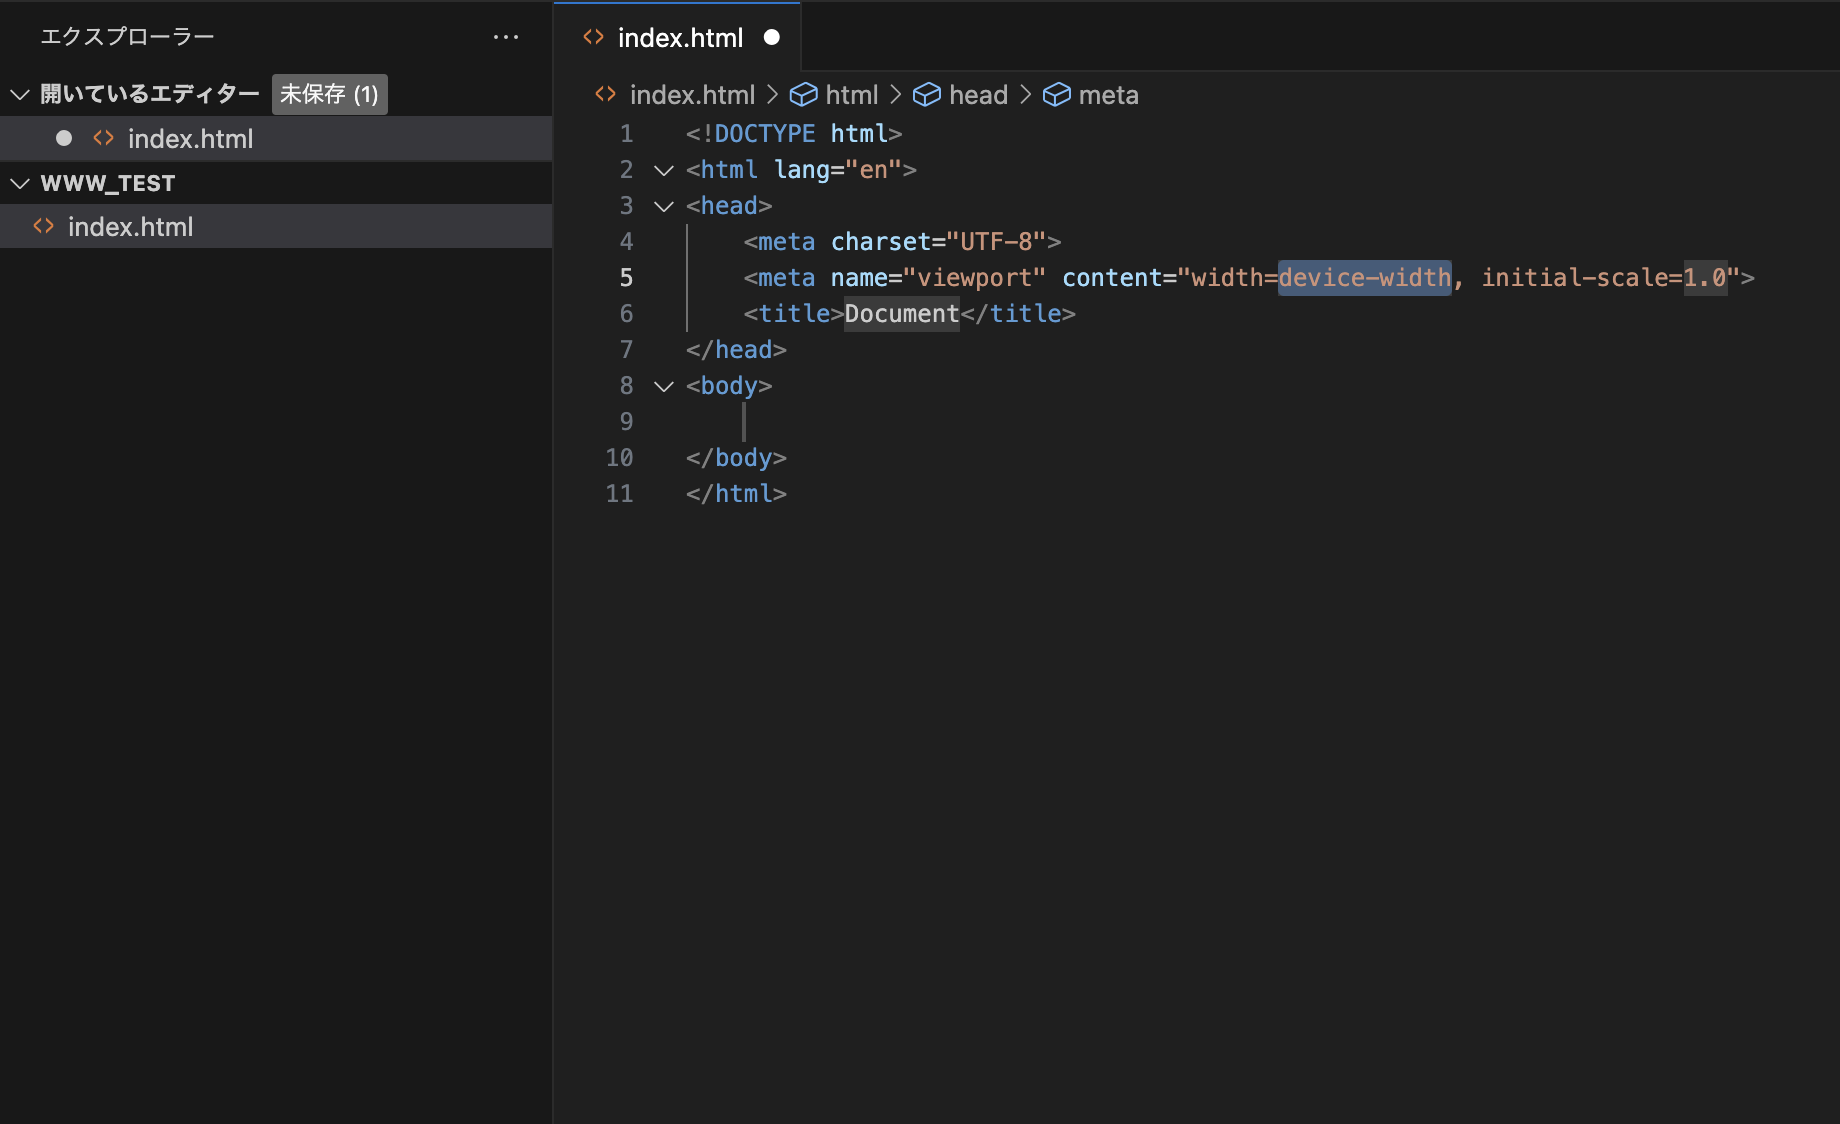This screenshot has height=1124, width=1840.
Task: Collapse the 開いているエディター section
Action: coord(19,93)
